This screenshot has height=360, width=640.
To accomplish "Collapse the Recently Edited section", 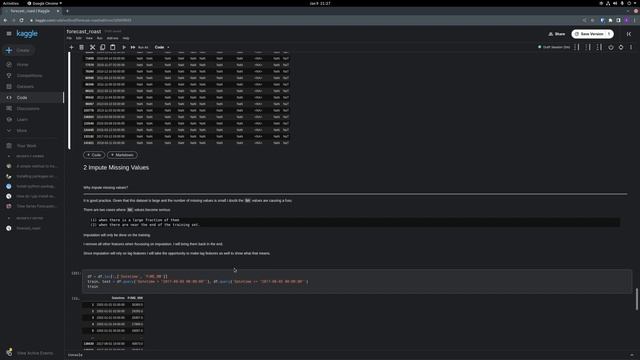I will 9,218.
